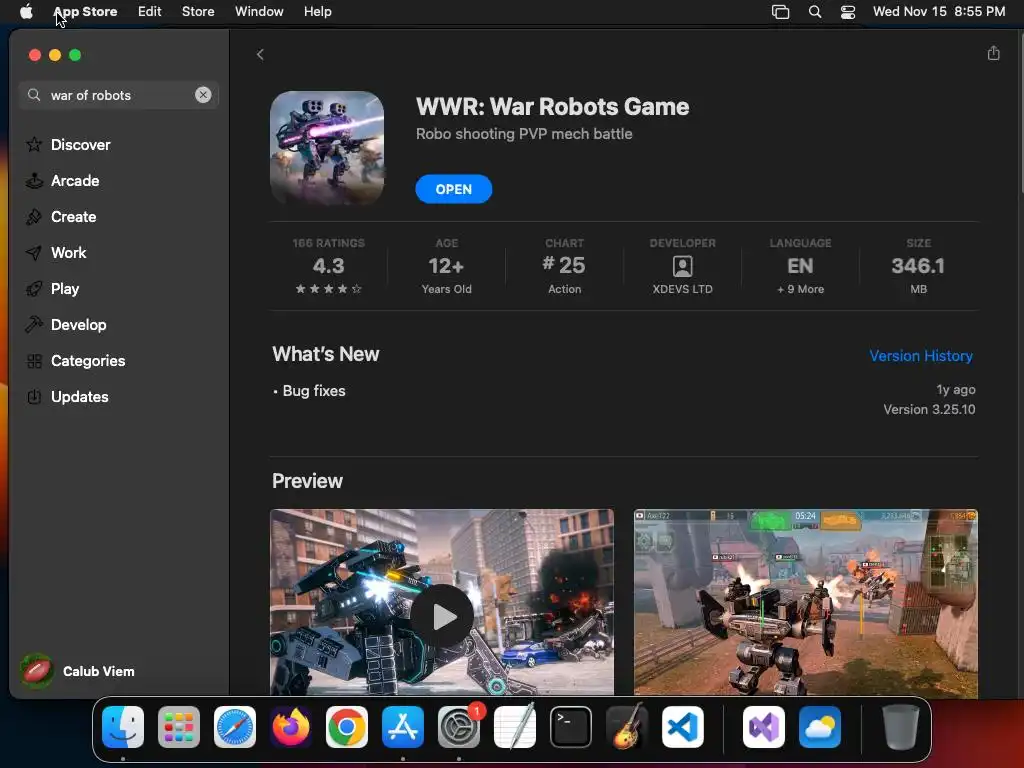
Task: Open Terminal from the Dock
Action: (571, 727)
